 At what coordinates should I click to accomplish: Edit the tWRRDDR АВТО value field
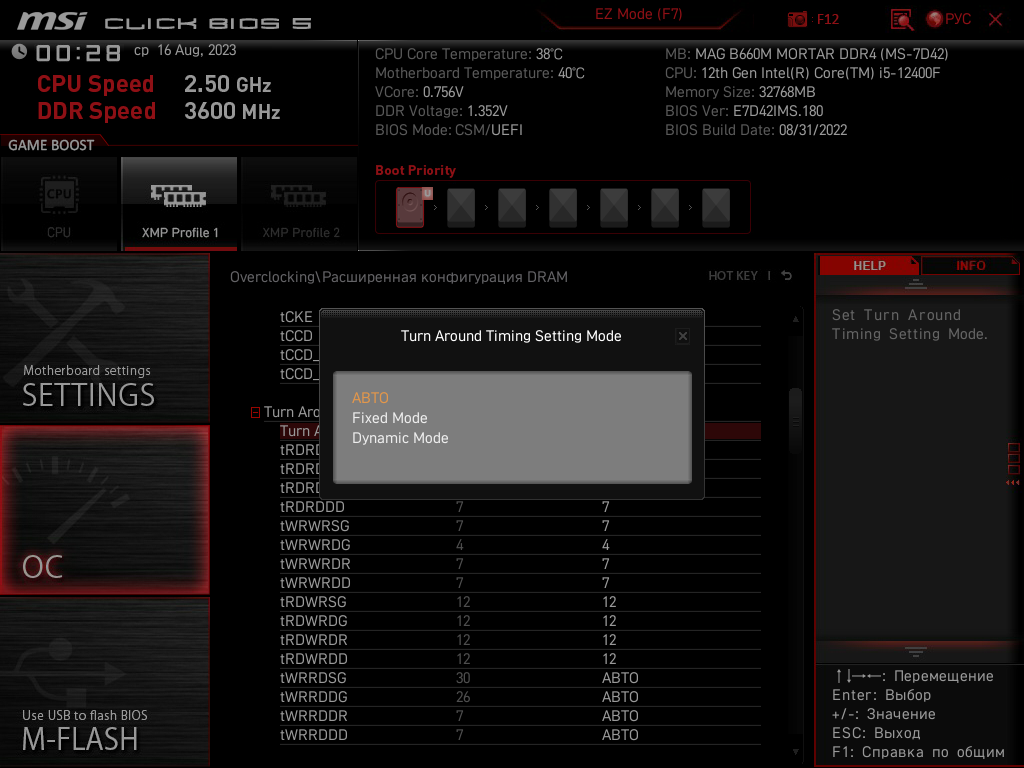pyautogui.click(x=620, y=716)
